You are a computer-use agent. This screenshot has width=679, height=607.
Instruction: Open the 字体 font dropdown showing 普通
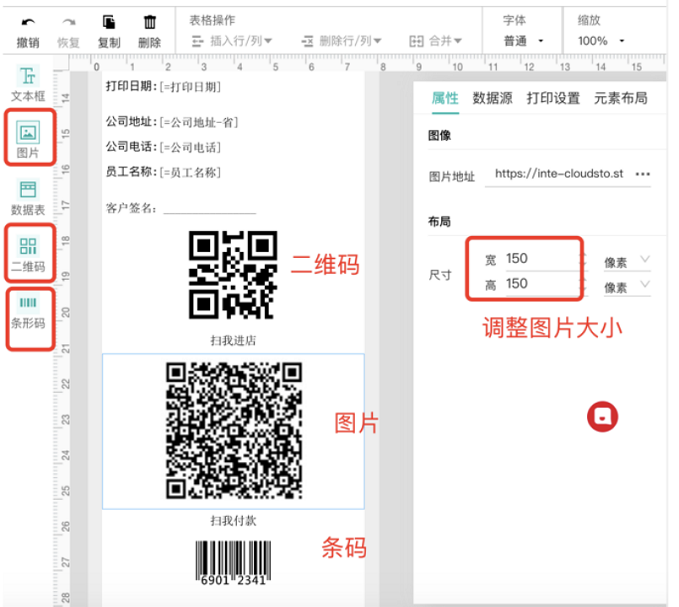point(525,41)
